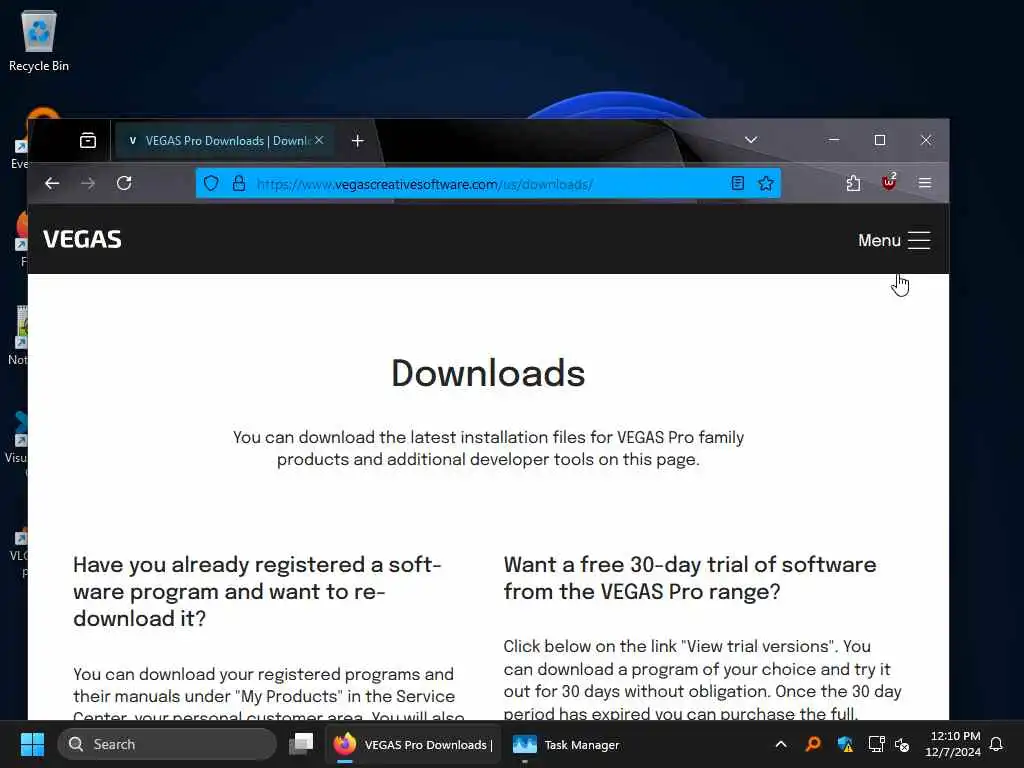Minimize the Firefox window

point(834,140)
